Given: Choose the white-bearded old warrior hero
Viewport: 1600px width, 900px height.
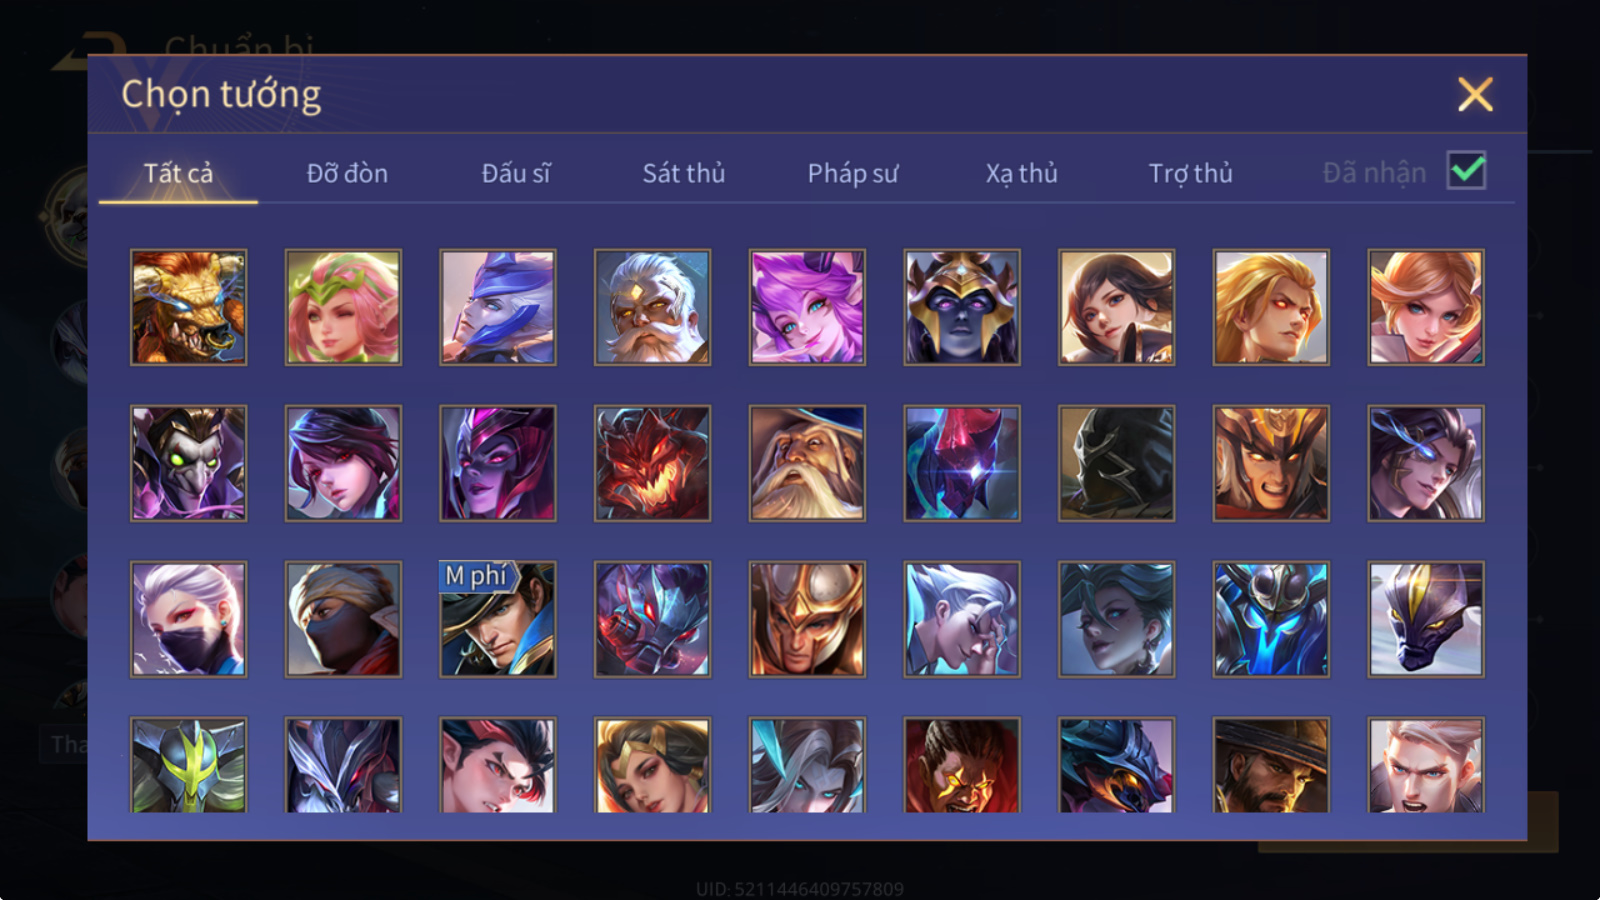Looking at the screenshot, I should click(652, 307).
